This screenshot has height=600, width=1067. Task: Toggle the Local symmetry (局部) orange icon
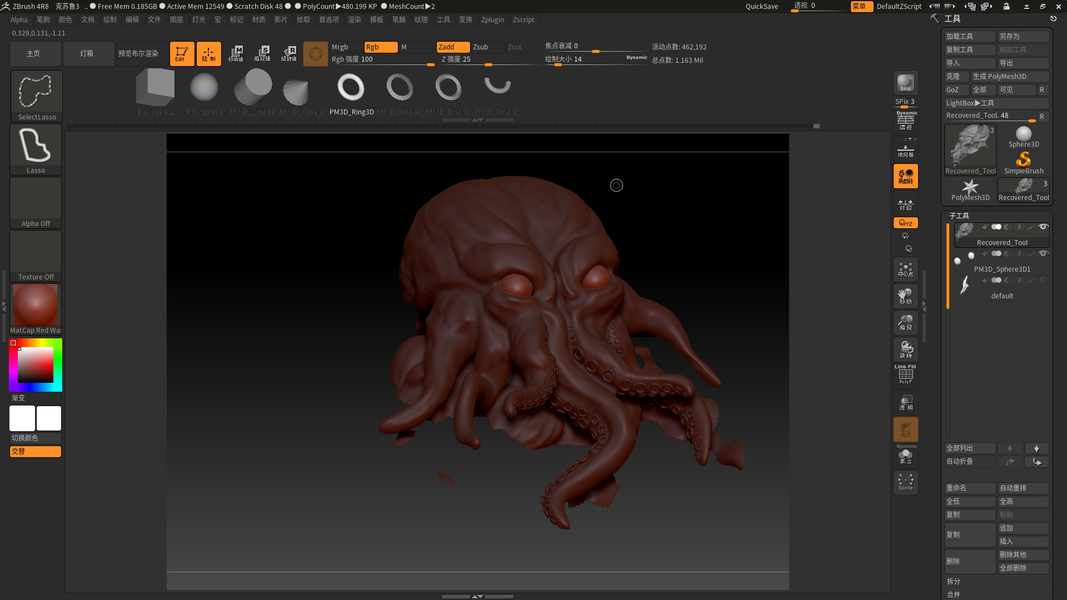tap(906, 176)
